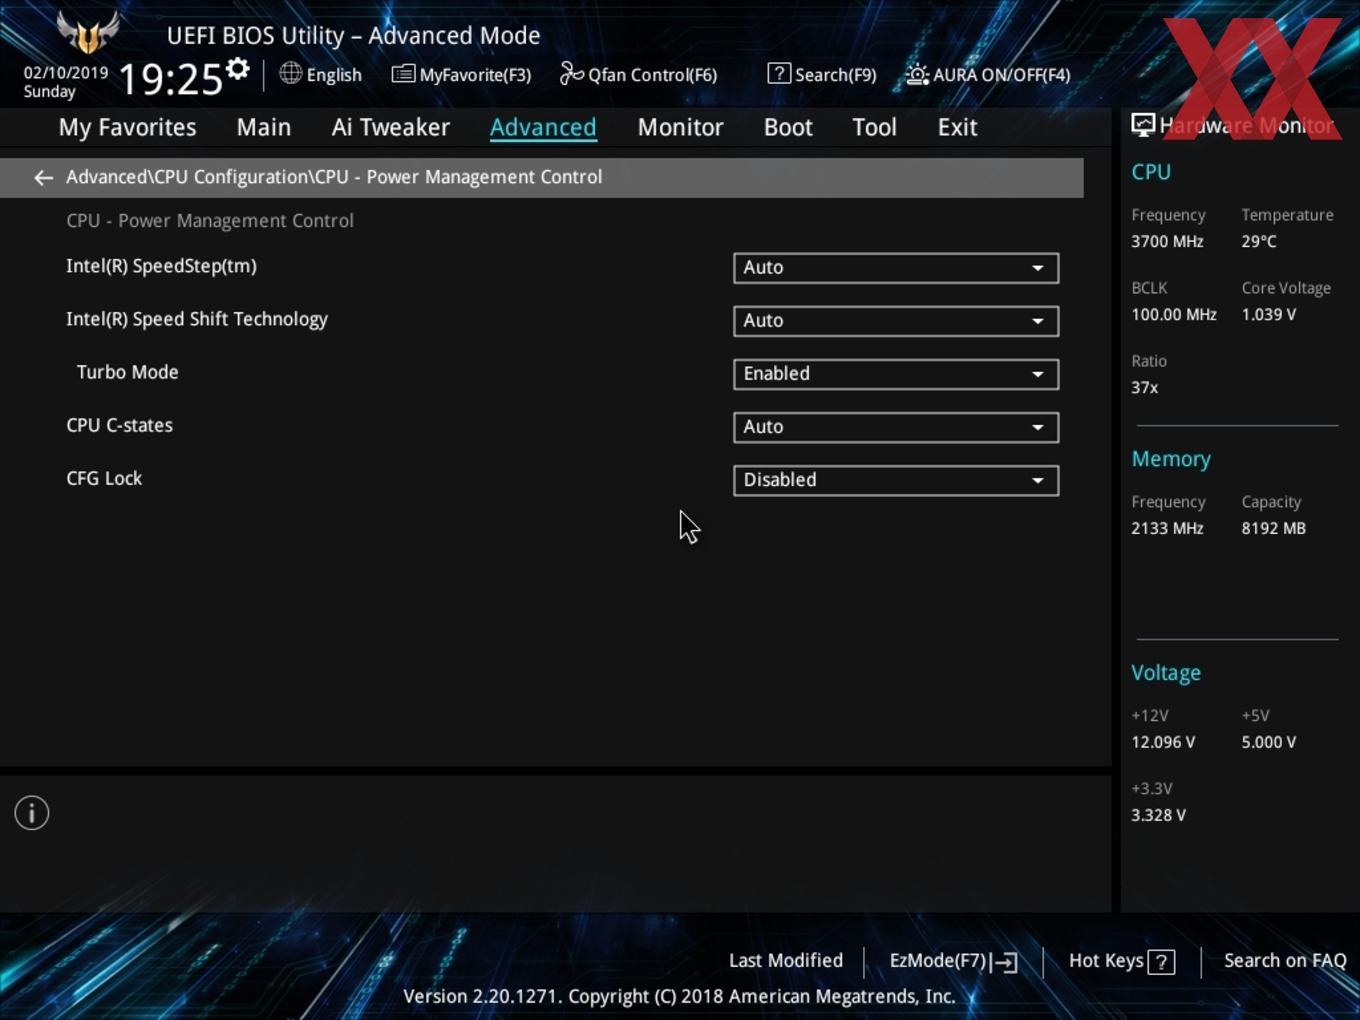Click the CPU - Power Management Control heading
This screenshot has width=1360, height=1020.
click(210, 220)
